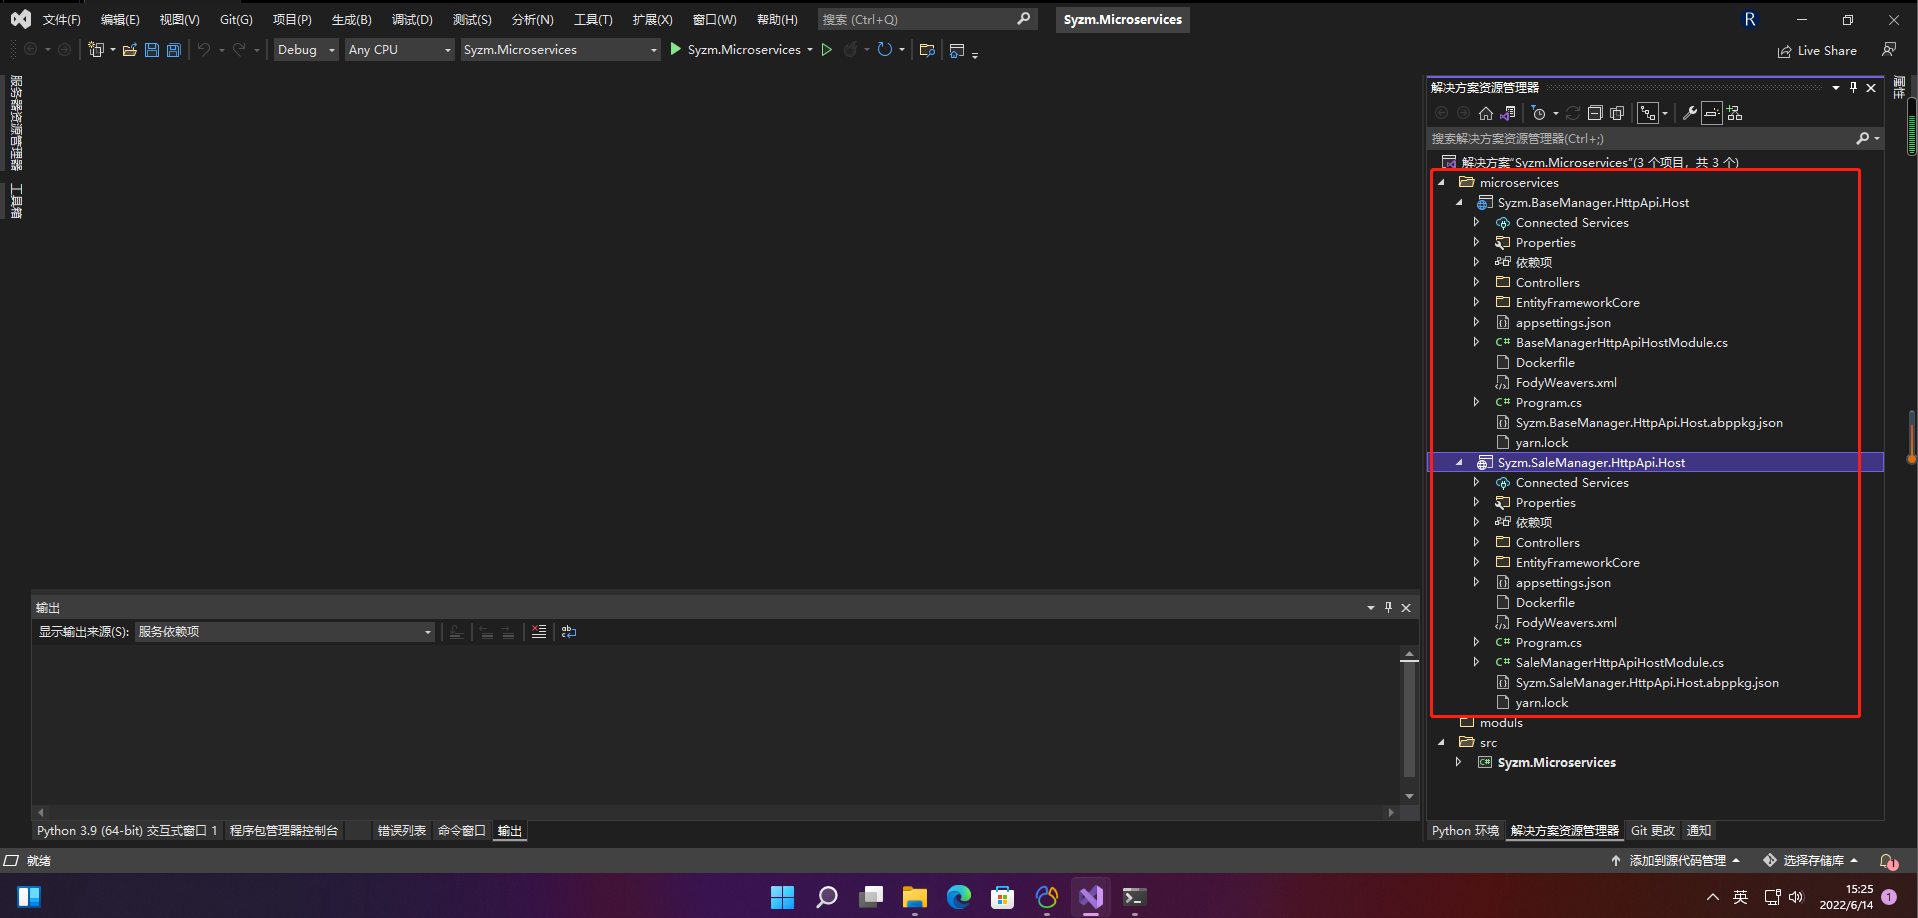This screenshot has width=1918, height=918.
Task: Open the 扩展(X) menu
Action: [x=652, y=20]
